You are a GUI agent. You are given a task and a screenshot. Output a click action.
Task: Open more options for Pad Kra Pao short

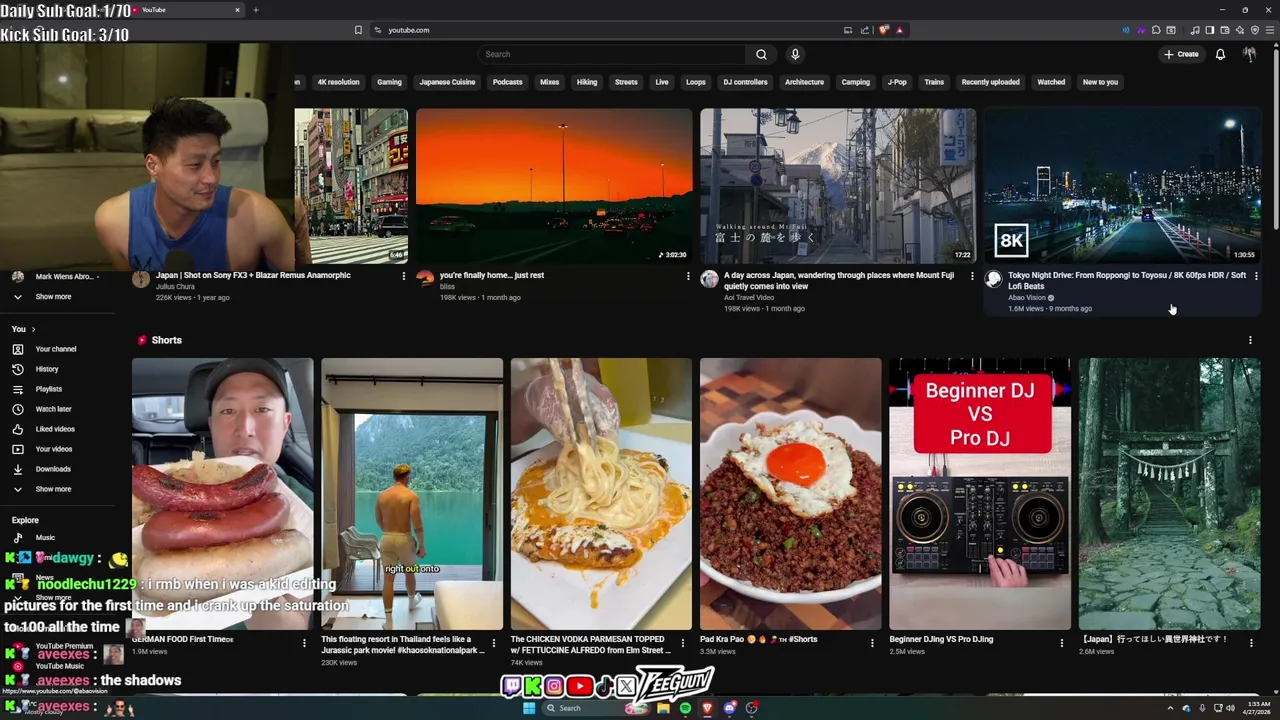pyautogui.click(x=872, y=643)
